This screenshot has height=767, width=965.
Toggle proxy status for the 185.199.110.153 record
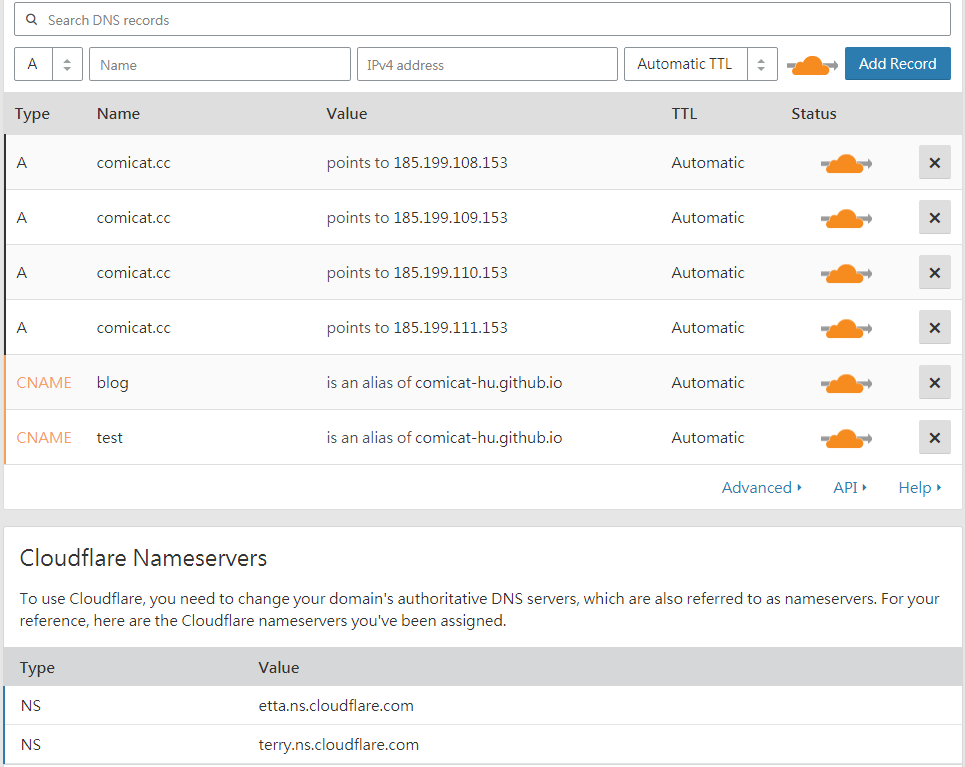point(846,272)
